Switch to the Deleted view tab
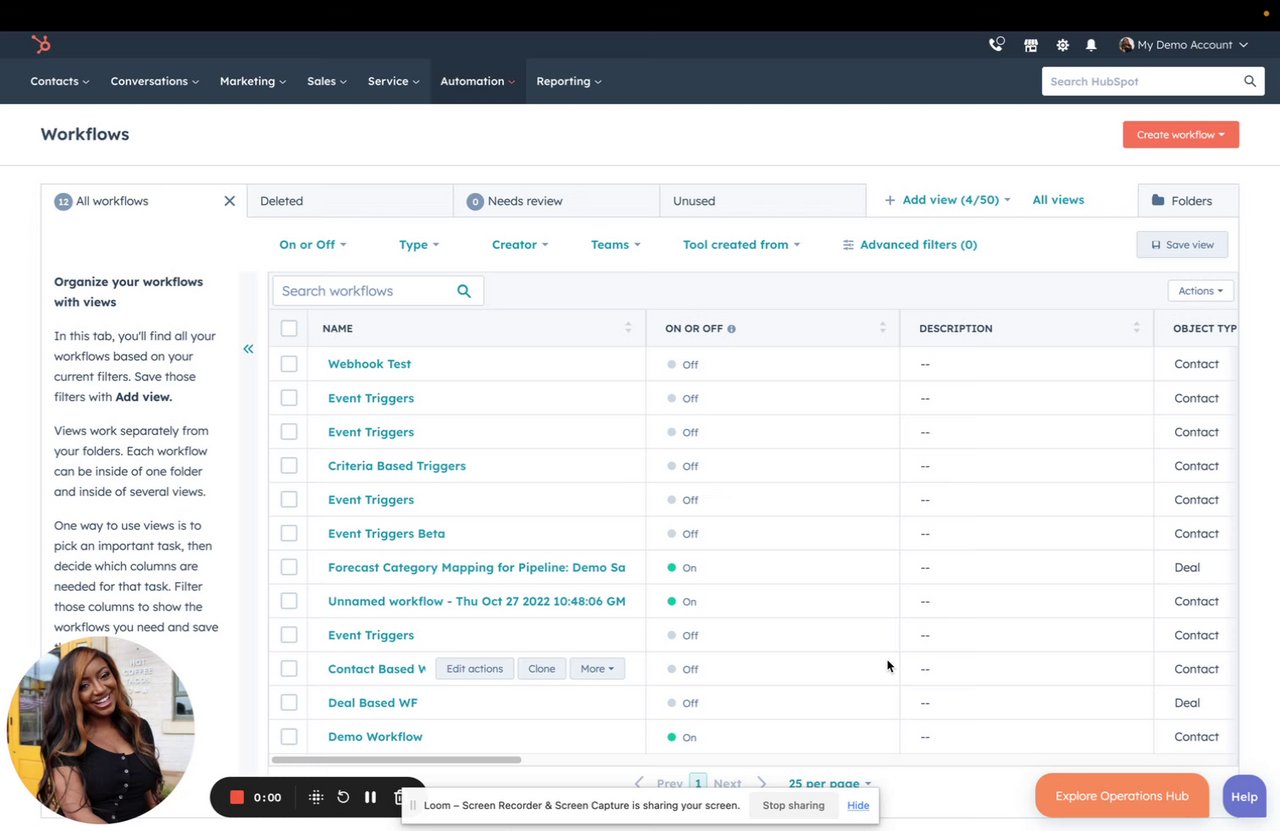Viewport: 1280px width, 831px height. pyautogui.click(x=350, y=201)
